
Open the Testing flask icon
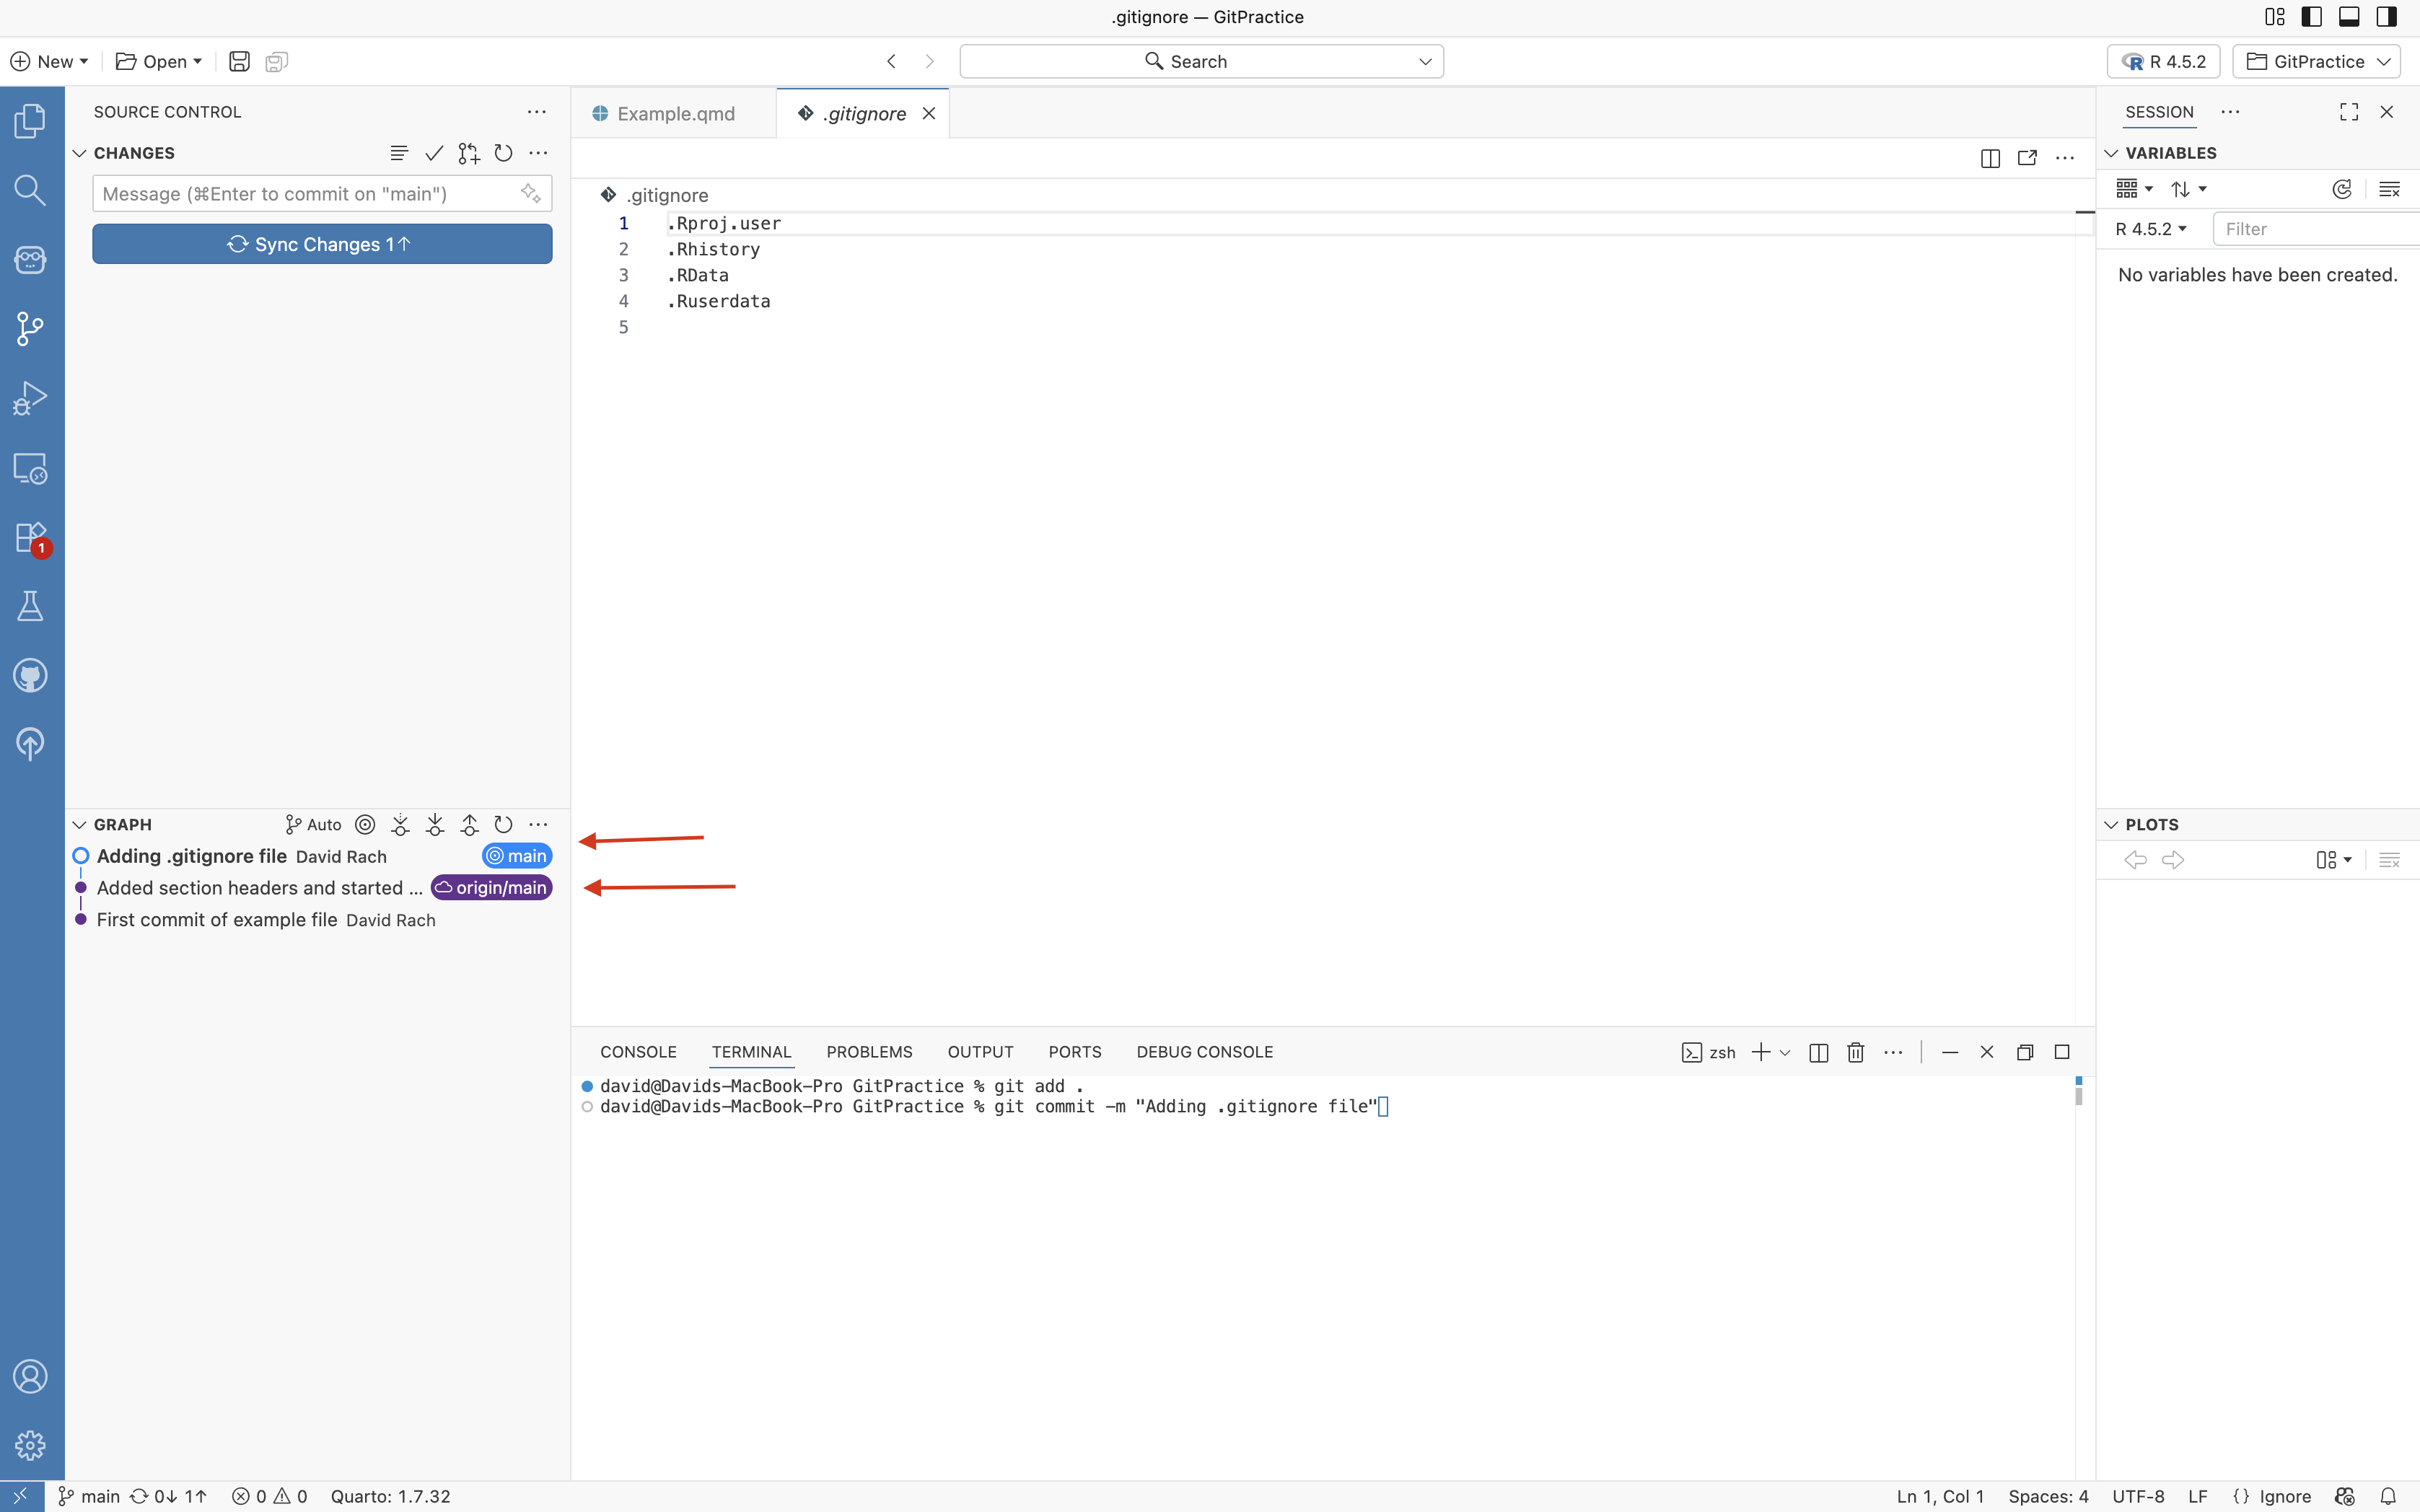click(30, 606)
